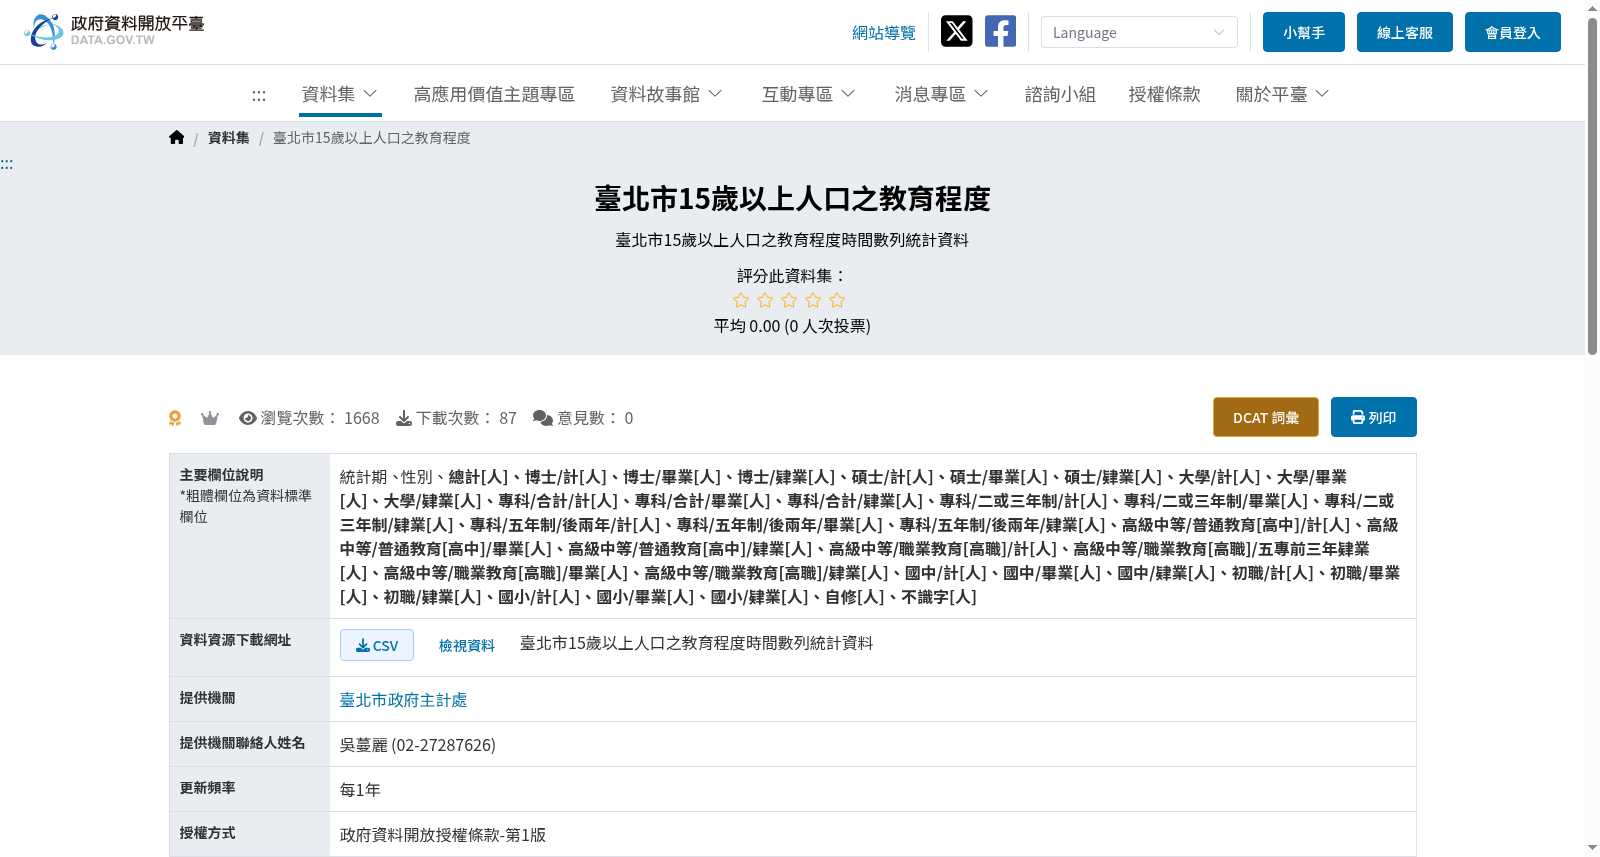Open 高應用價值主題專區 menu item
Screen dimensions: 1600x857
pyautogui.click(x=494, y=94)
